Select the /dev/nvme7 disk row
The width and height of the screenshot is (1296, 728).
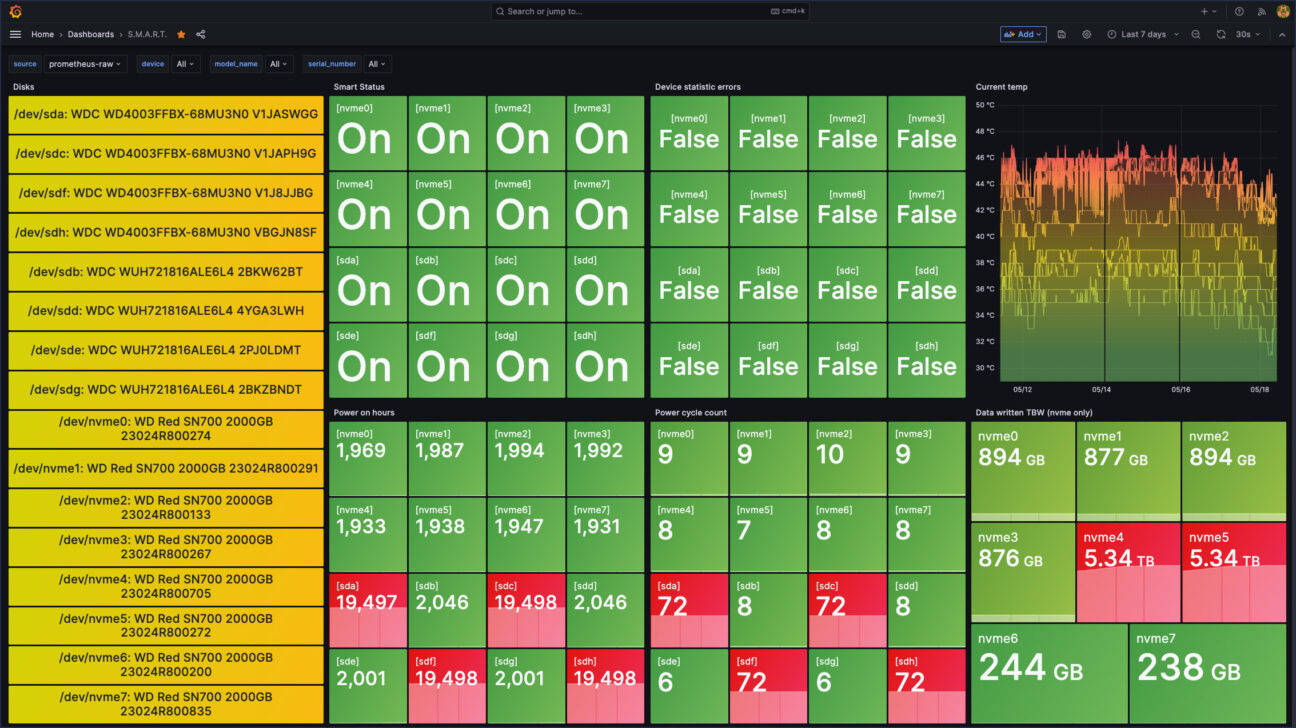(x=166, y=704)
